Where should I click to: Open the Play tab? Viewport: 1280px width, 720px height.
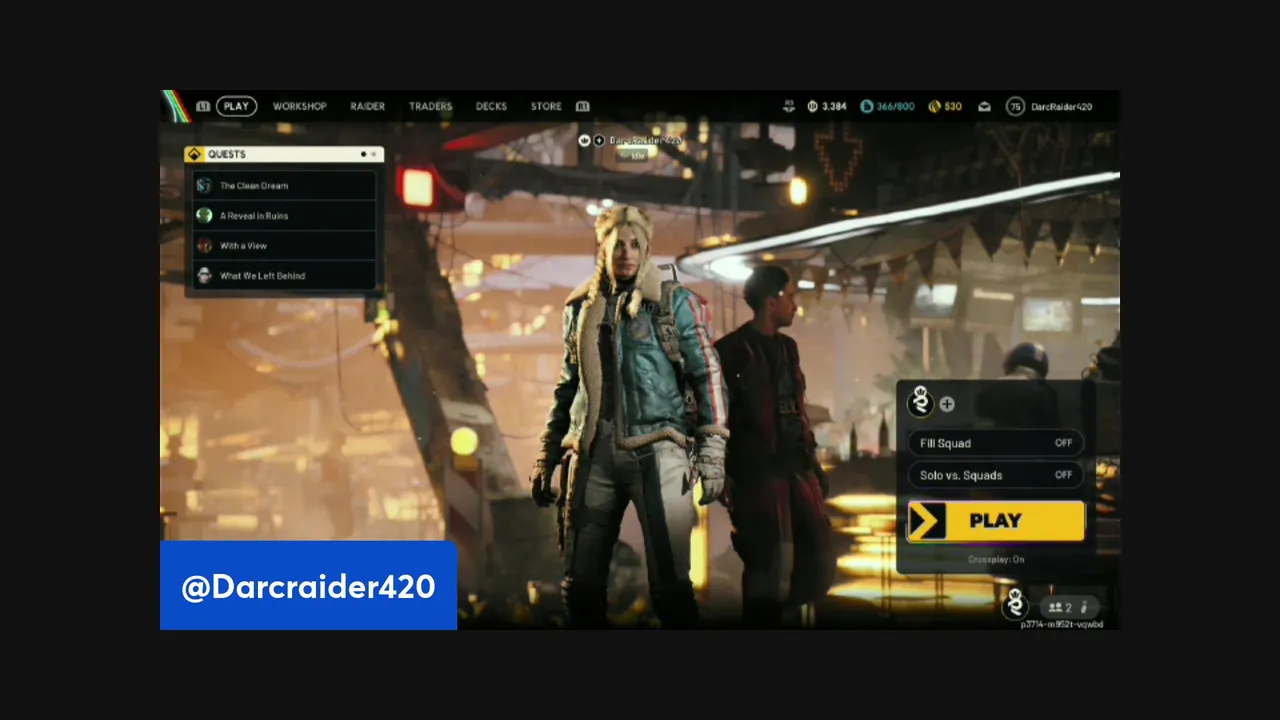point(236,106)
